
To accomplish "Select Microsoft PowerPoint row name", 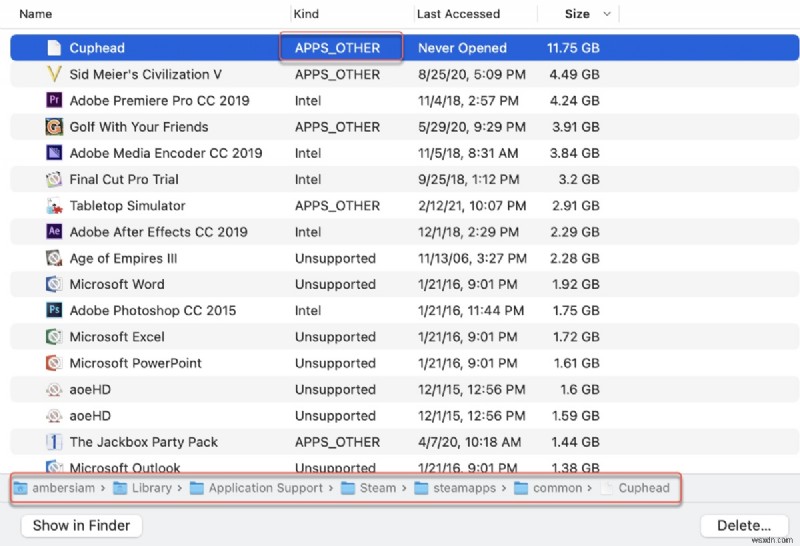I will 135,363.
